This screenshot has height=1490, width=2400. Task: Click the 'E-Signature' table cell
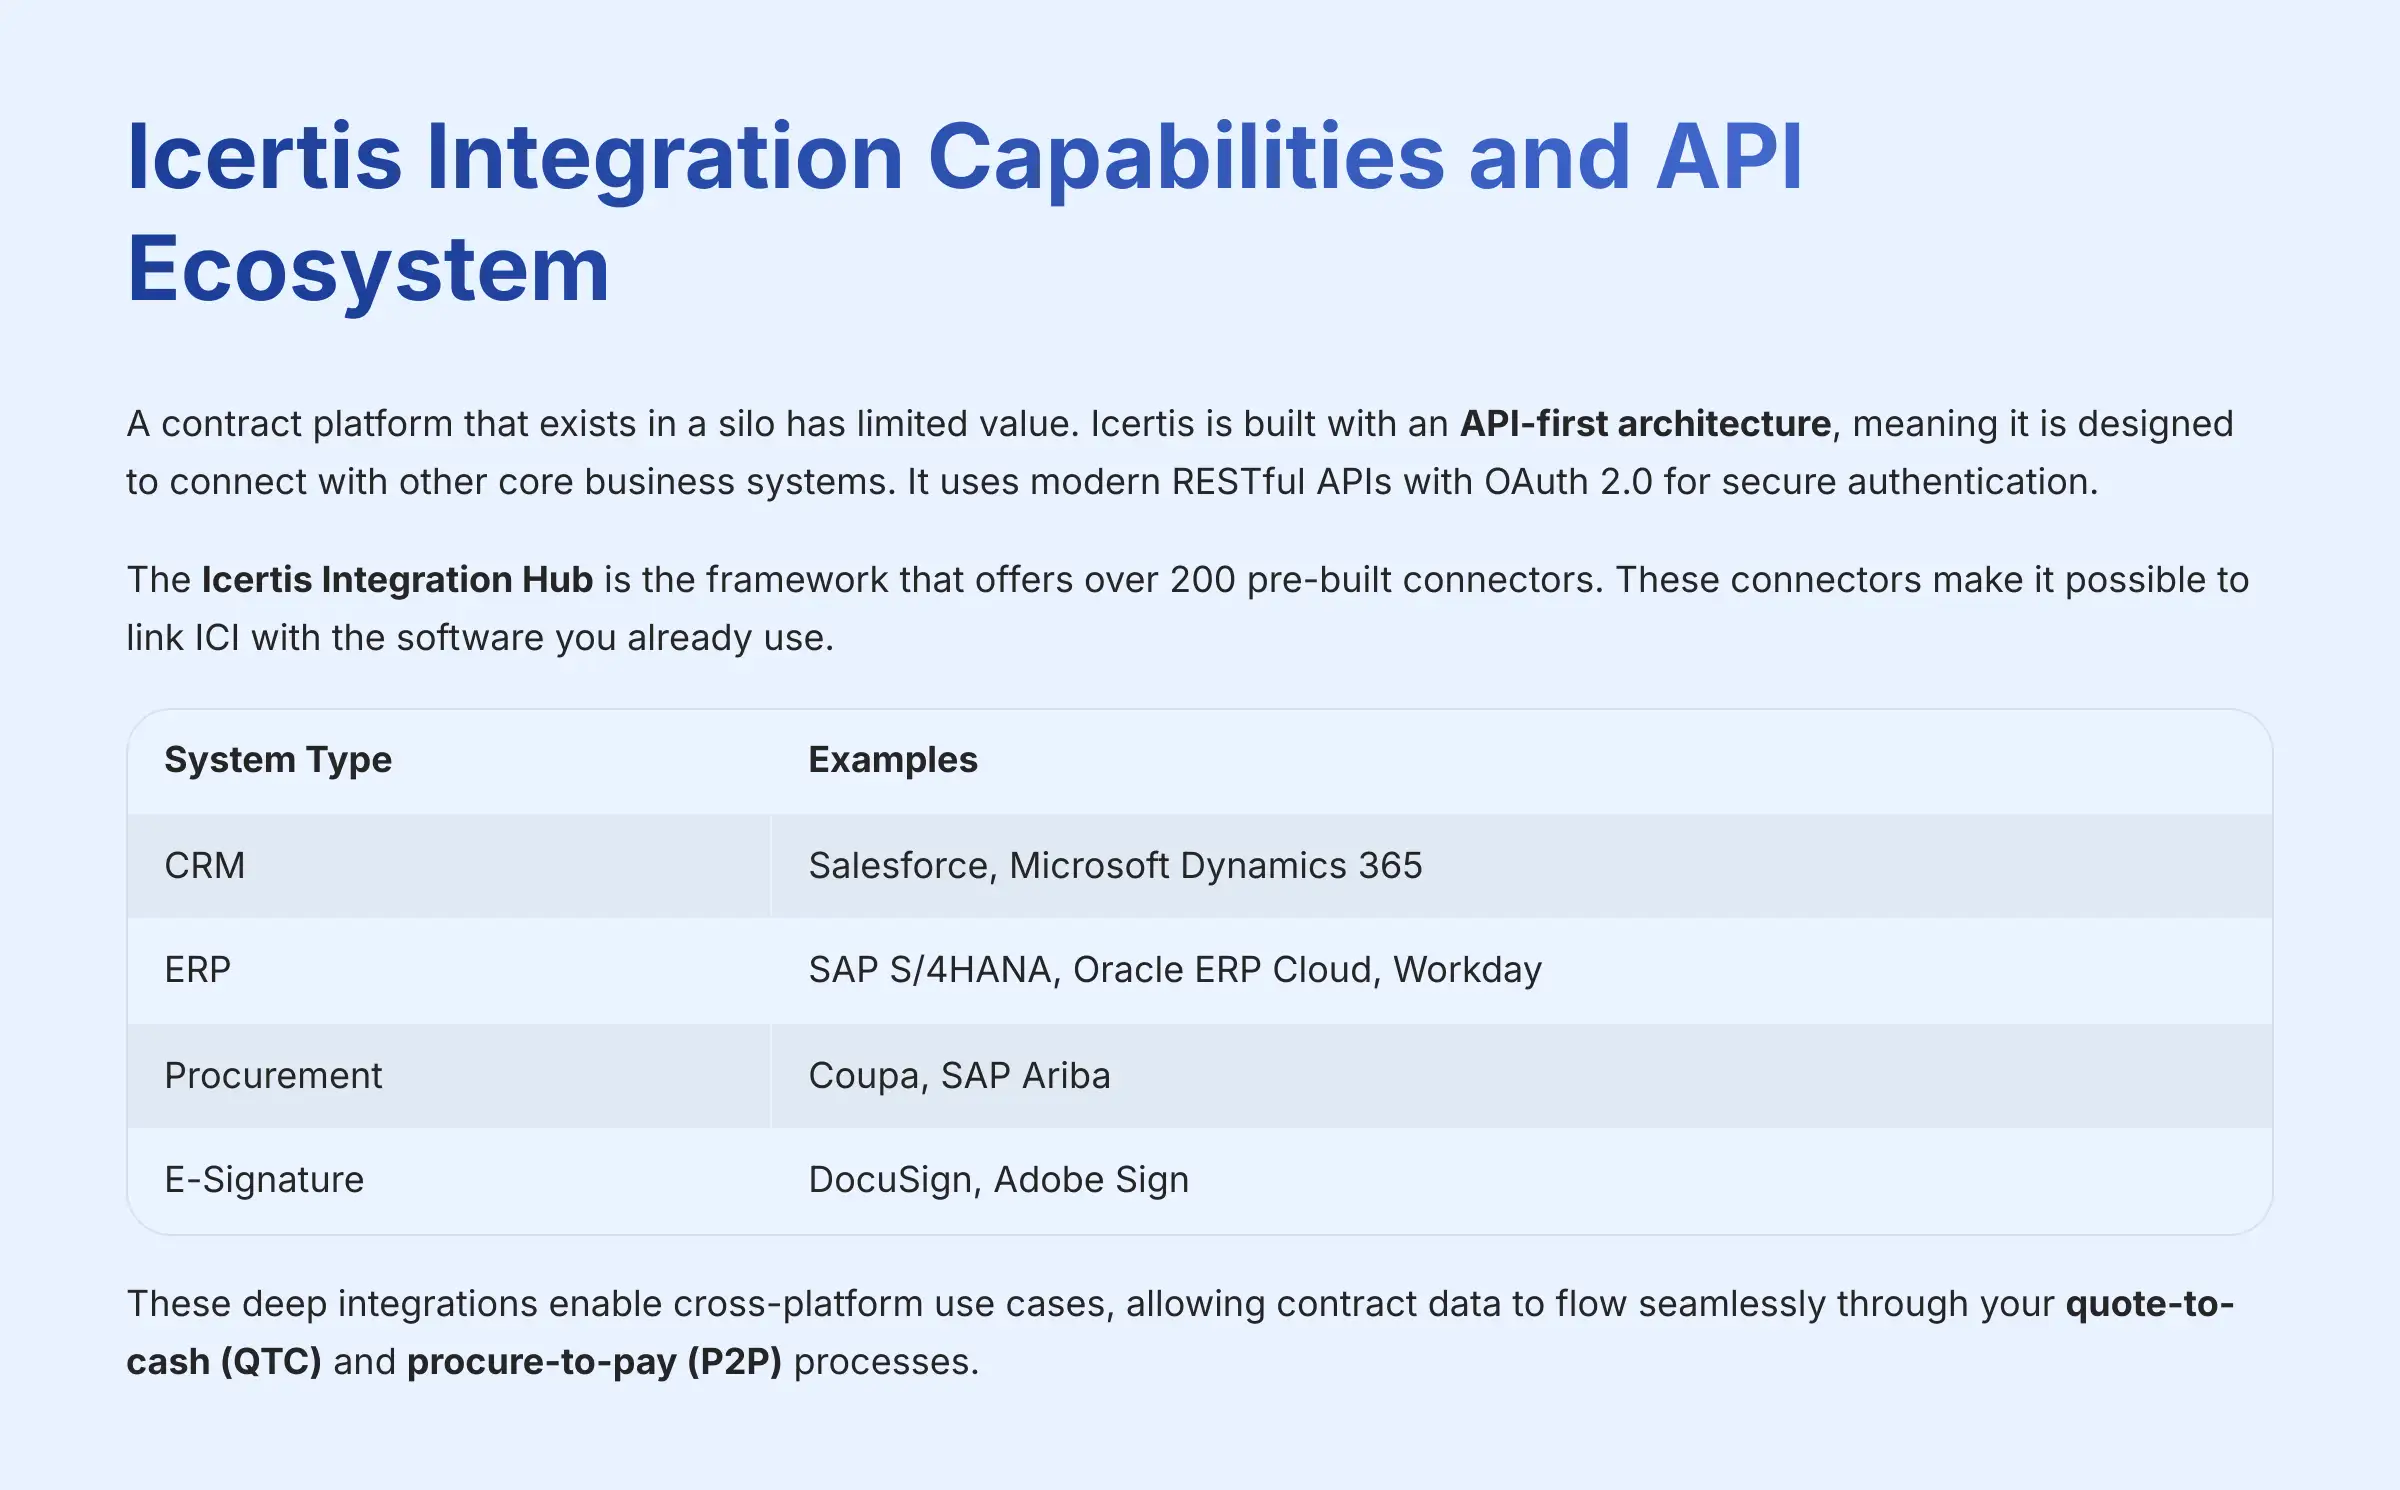(449, 1180)
